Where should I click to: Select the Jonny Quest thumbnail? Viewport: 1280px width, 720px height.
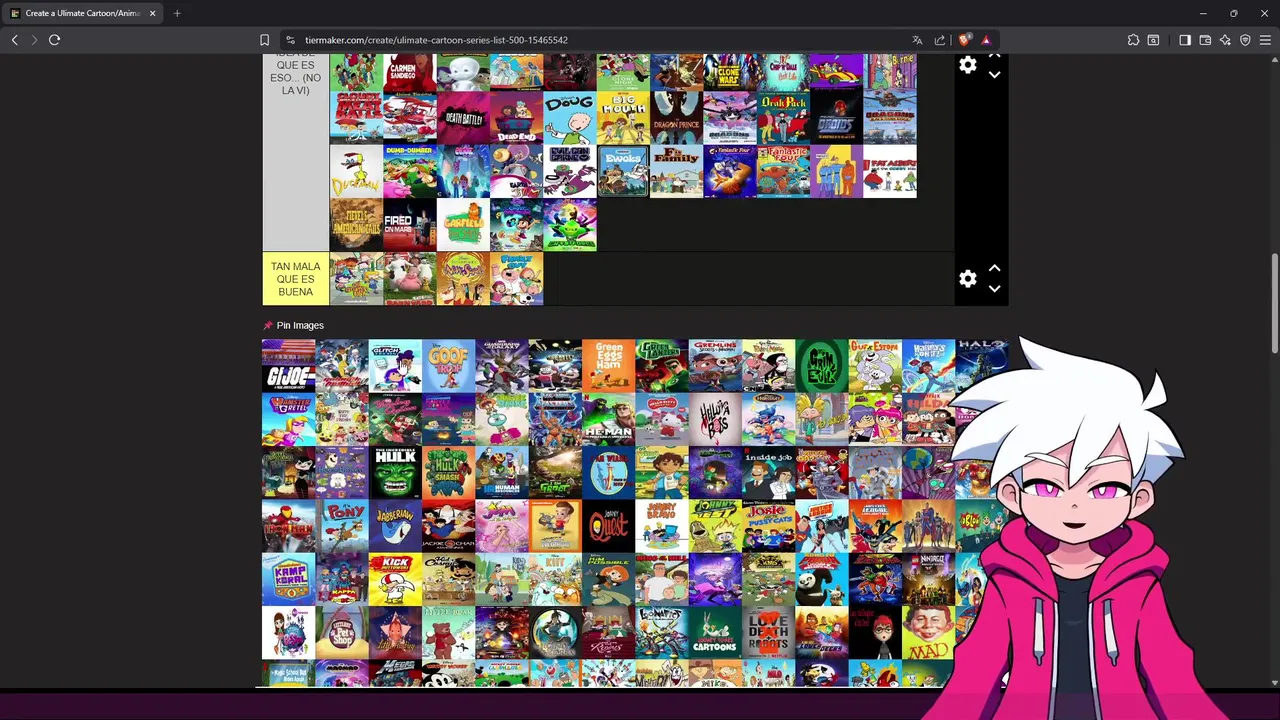(x=608, y=525)
